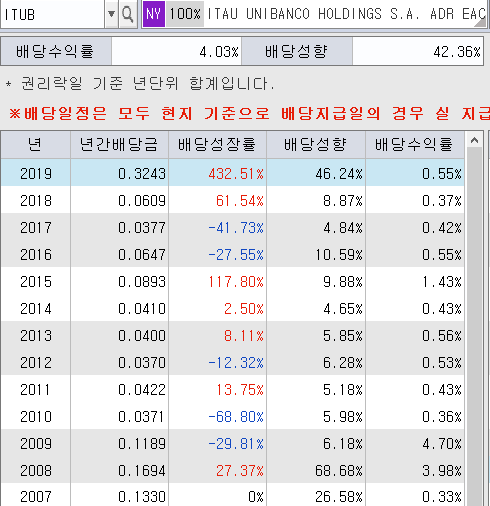
Task: Click annual dividend value 0.0410
Action: 142,309
